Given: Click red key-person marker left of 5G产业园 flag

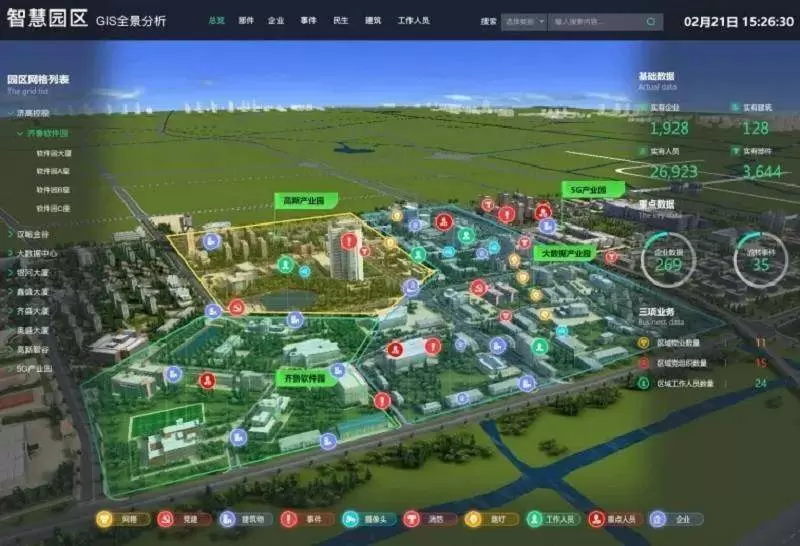Looking at the screenshot, I should click(543, 211).
